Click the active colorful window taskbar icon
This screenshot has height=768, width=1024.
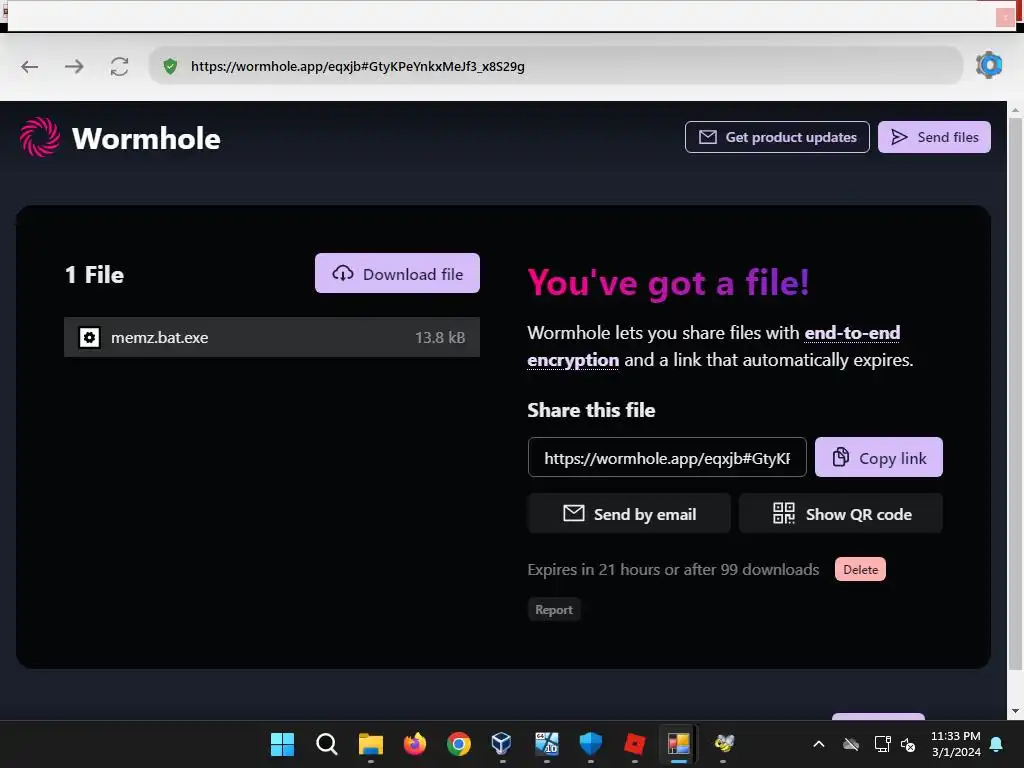(679, 744)
